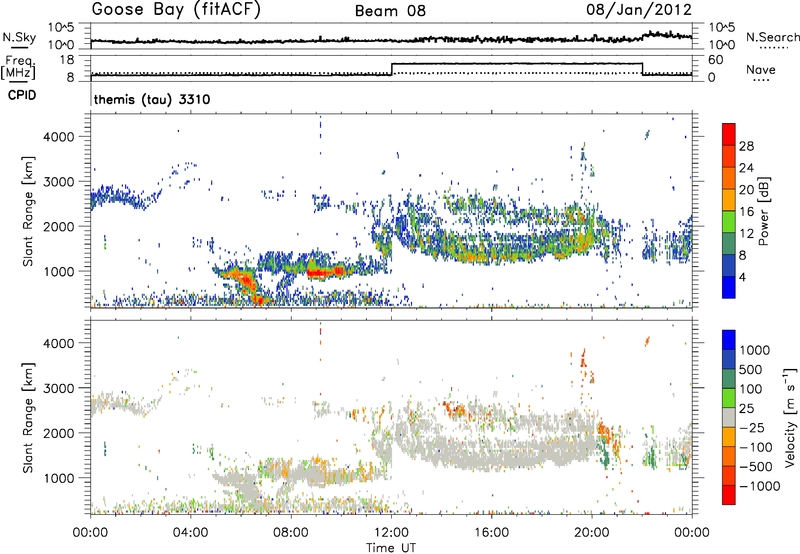800x554 pixels.
Task: Click the power panel 'Slant Range [km]' label
Action: (x=28, y=211)
